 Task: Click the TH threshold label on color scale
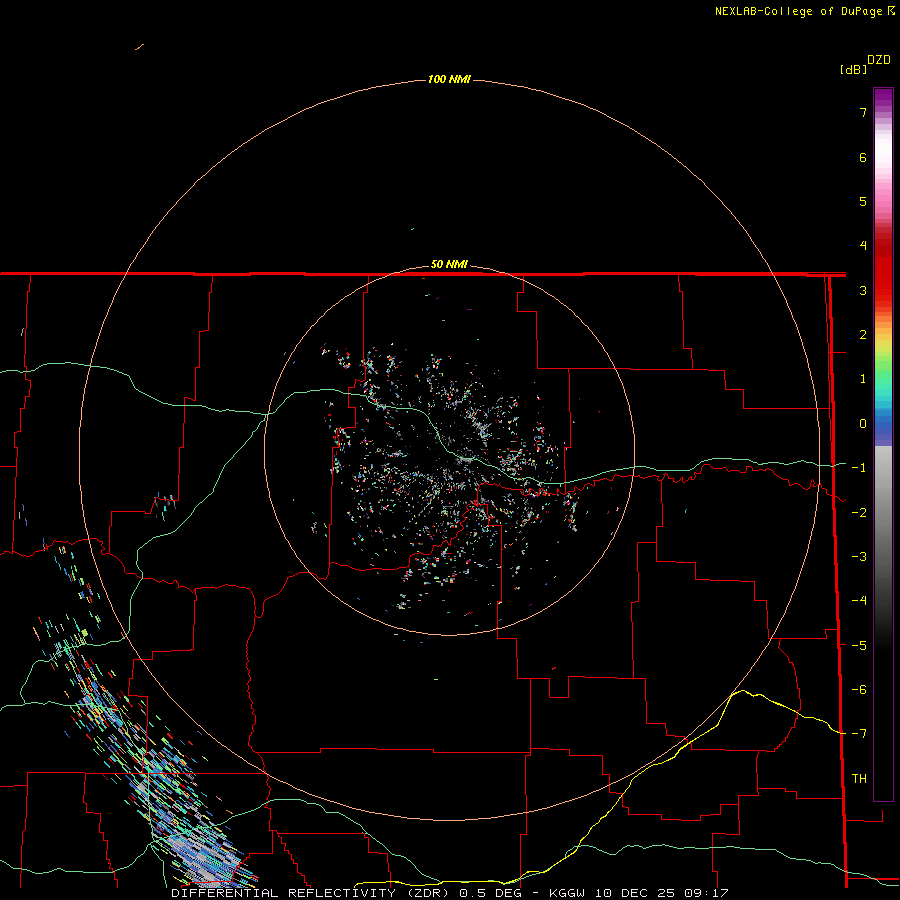pos(859,779)
